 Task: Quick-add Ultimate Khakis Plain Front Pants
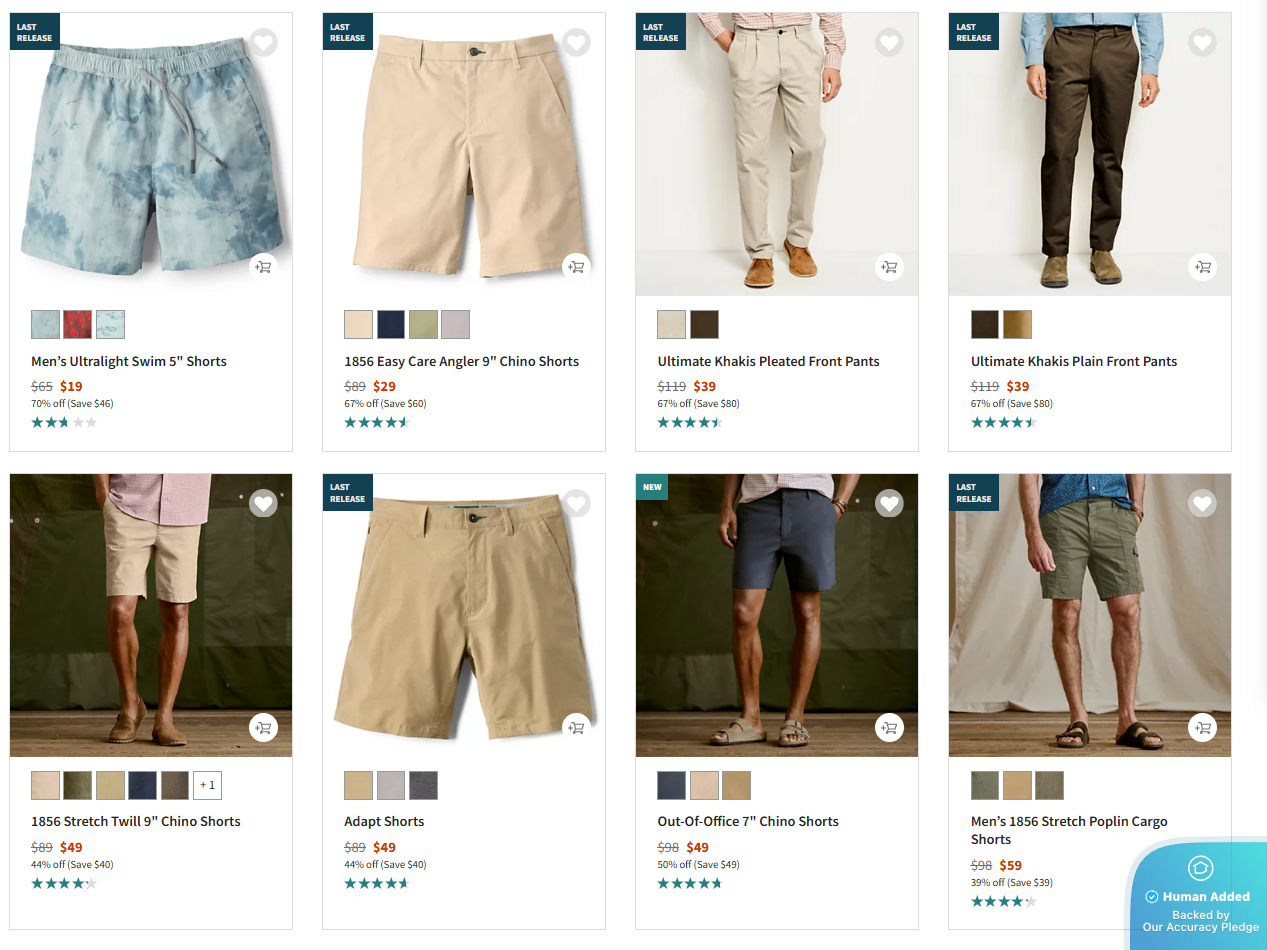(x=1202, y=267)
